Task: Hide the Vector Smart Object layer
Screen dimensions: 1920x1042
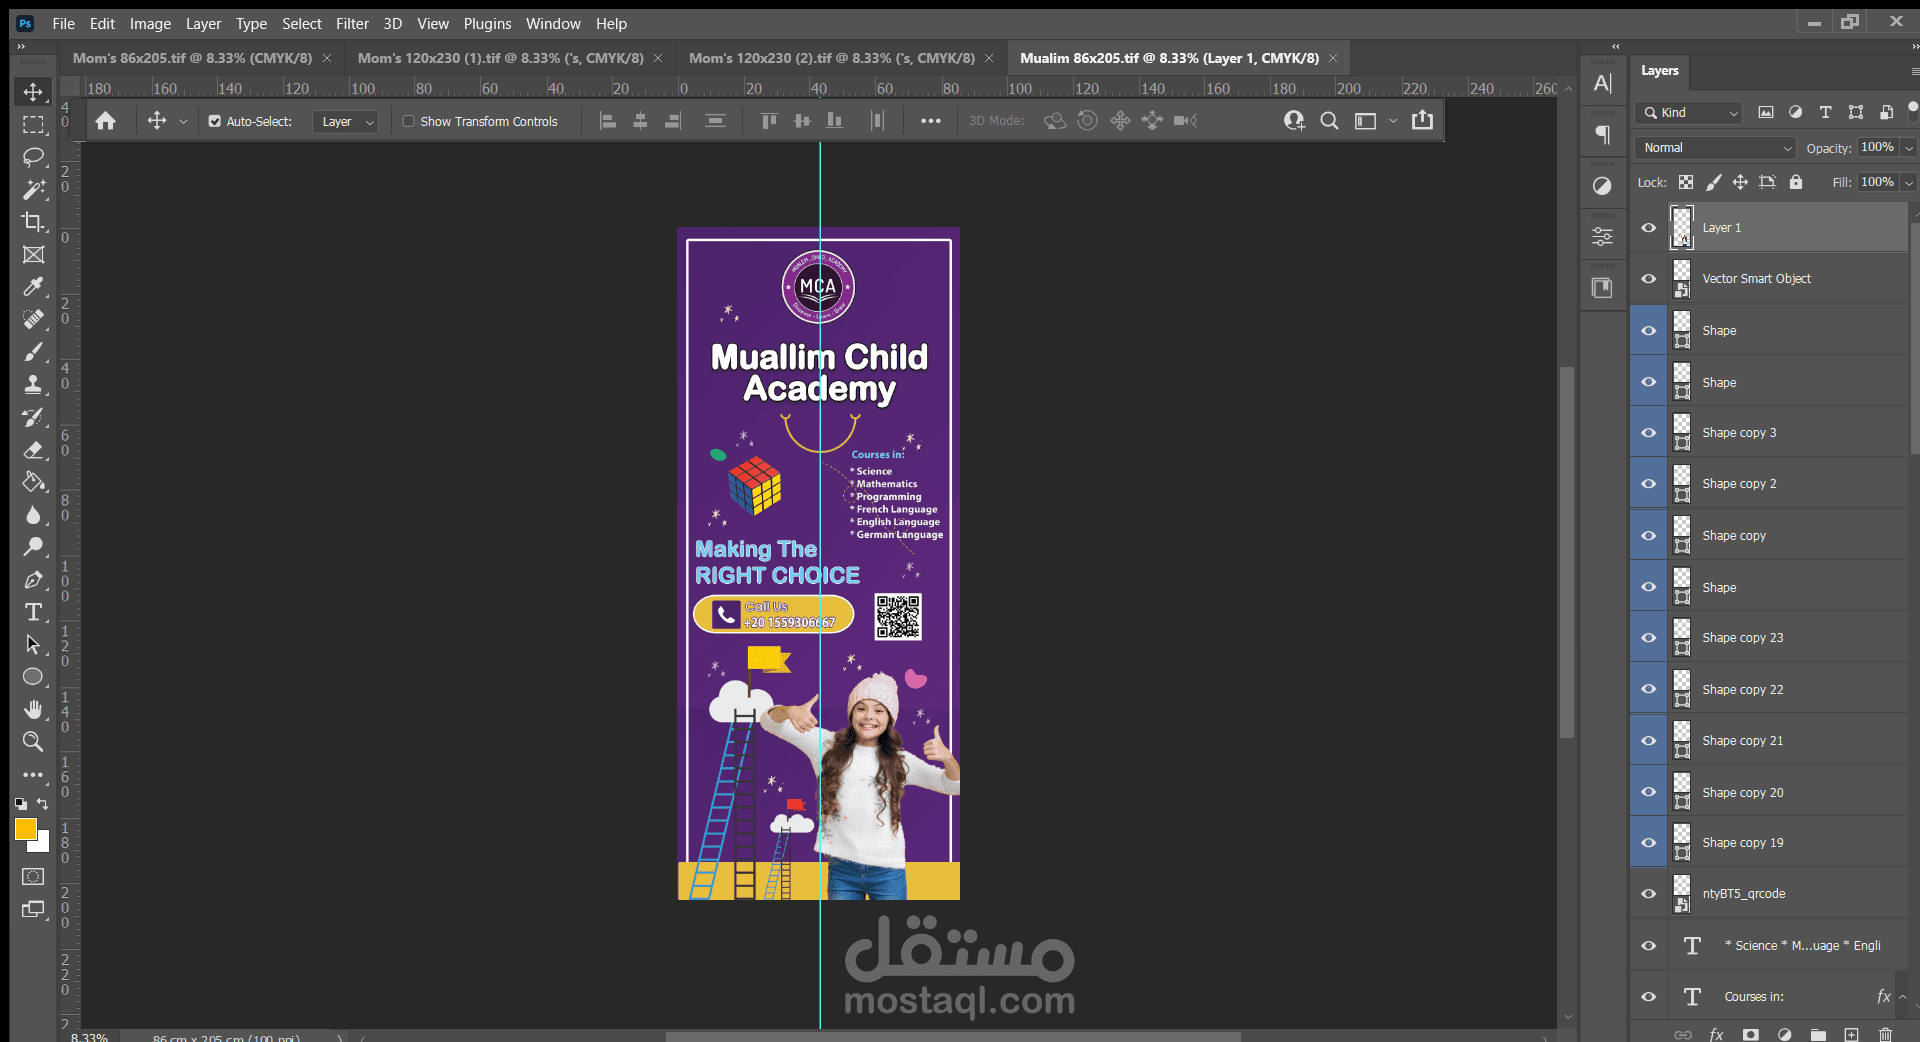Action: [1649, 279]
